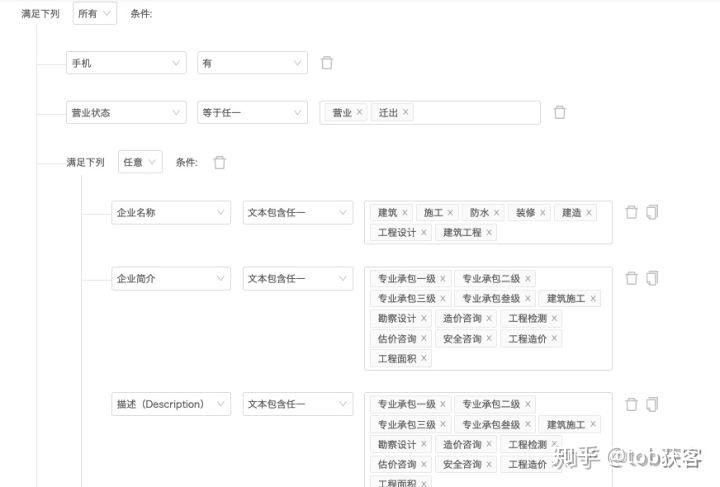720x487 pixels.
Task: Delete the 企业名称 condition row
Action: point(631,212)
